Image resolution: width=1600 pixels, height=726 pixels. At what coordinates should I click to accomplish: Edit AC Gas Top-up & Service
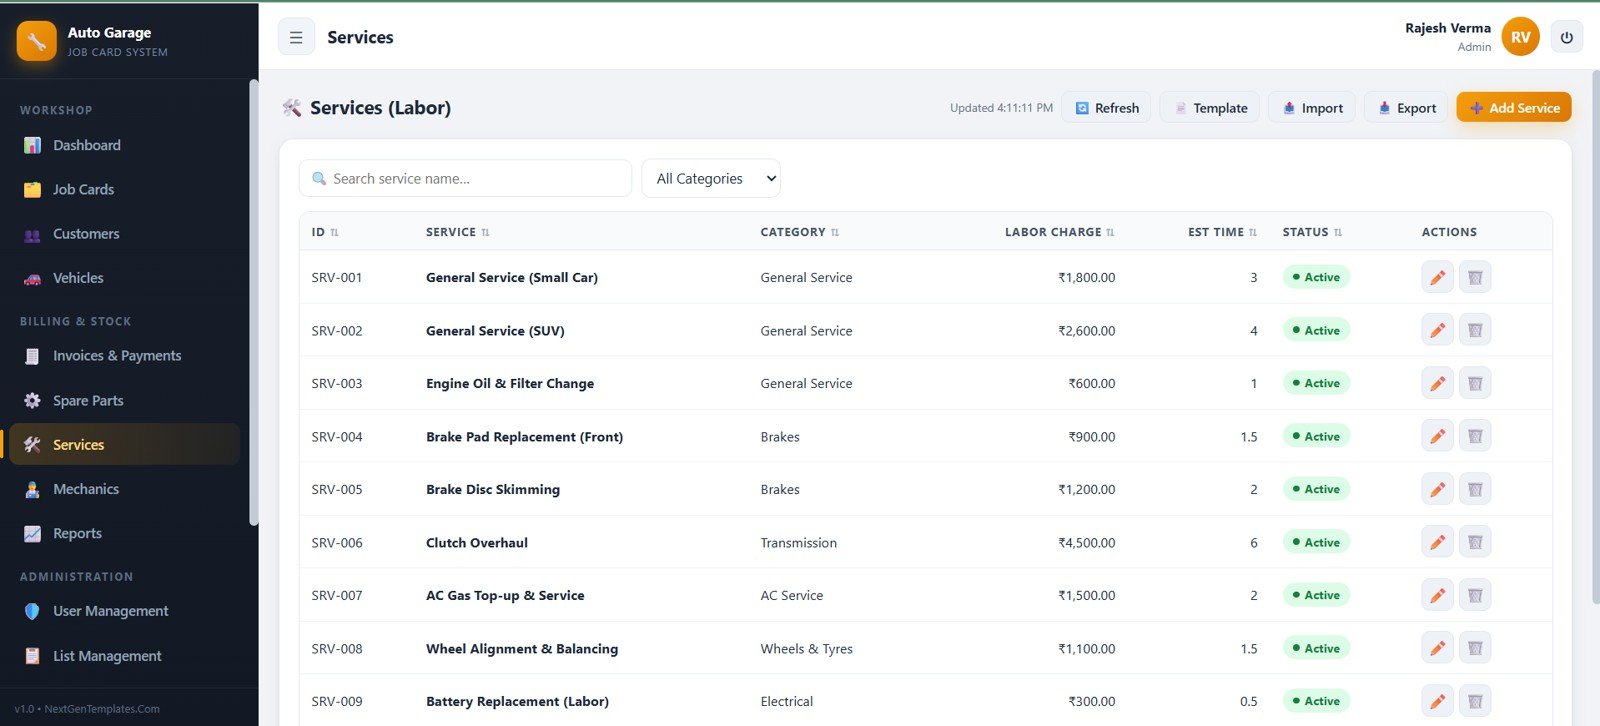(1437, 595)
